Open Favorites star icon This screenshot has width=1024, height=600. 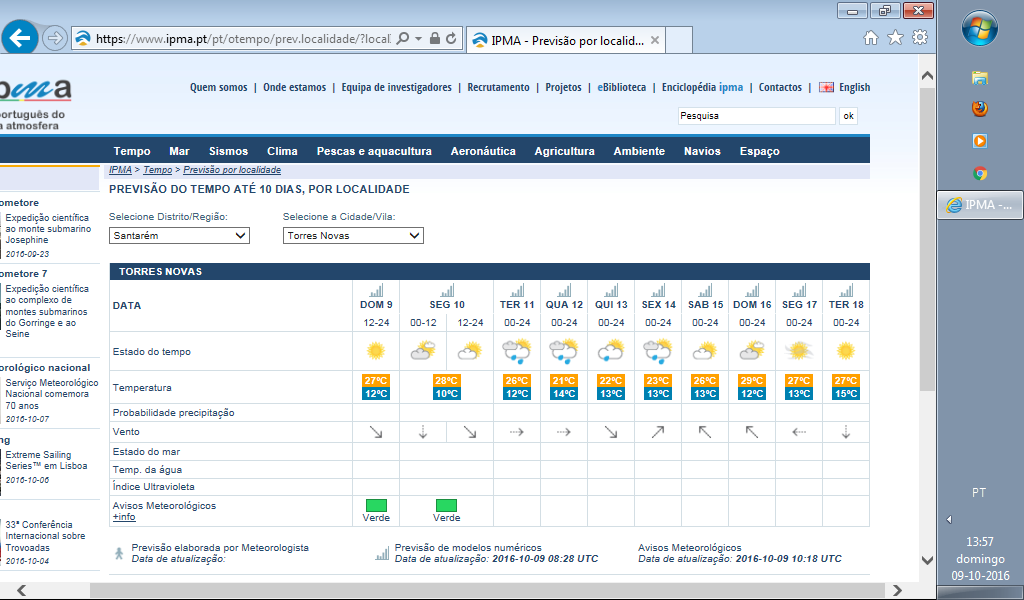[x=895, y=38]
